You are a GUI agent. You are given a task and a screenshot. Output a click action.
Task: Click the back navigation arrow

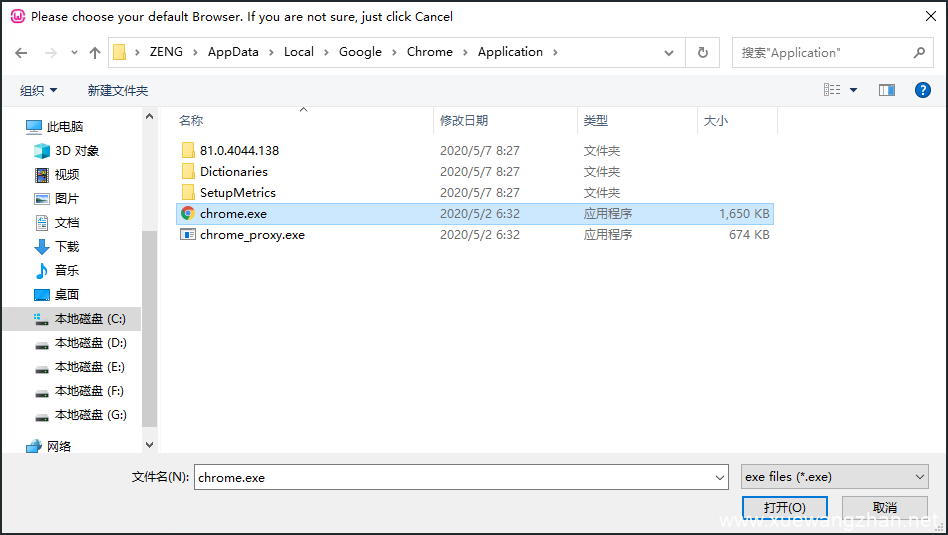tap(22, 52)
